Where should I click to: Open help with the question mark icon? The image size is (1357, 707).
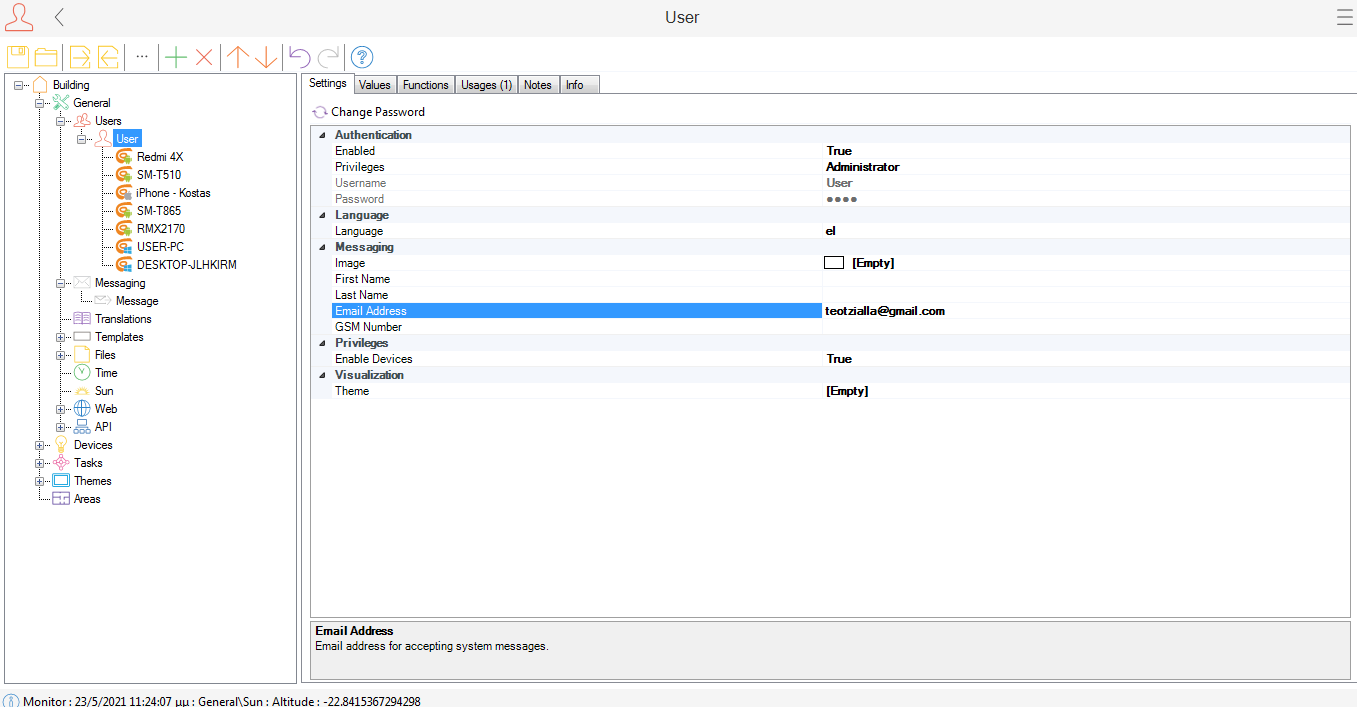tap(362, 57)
